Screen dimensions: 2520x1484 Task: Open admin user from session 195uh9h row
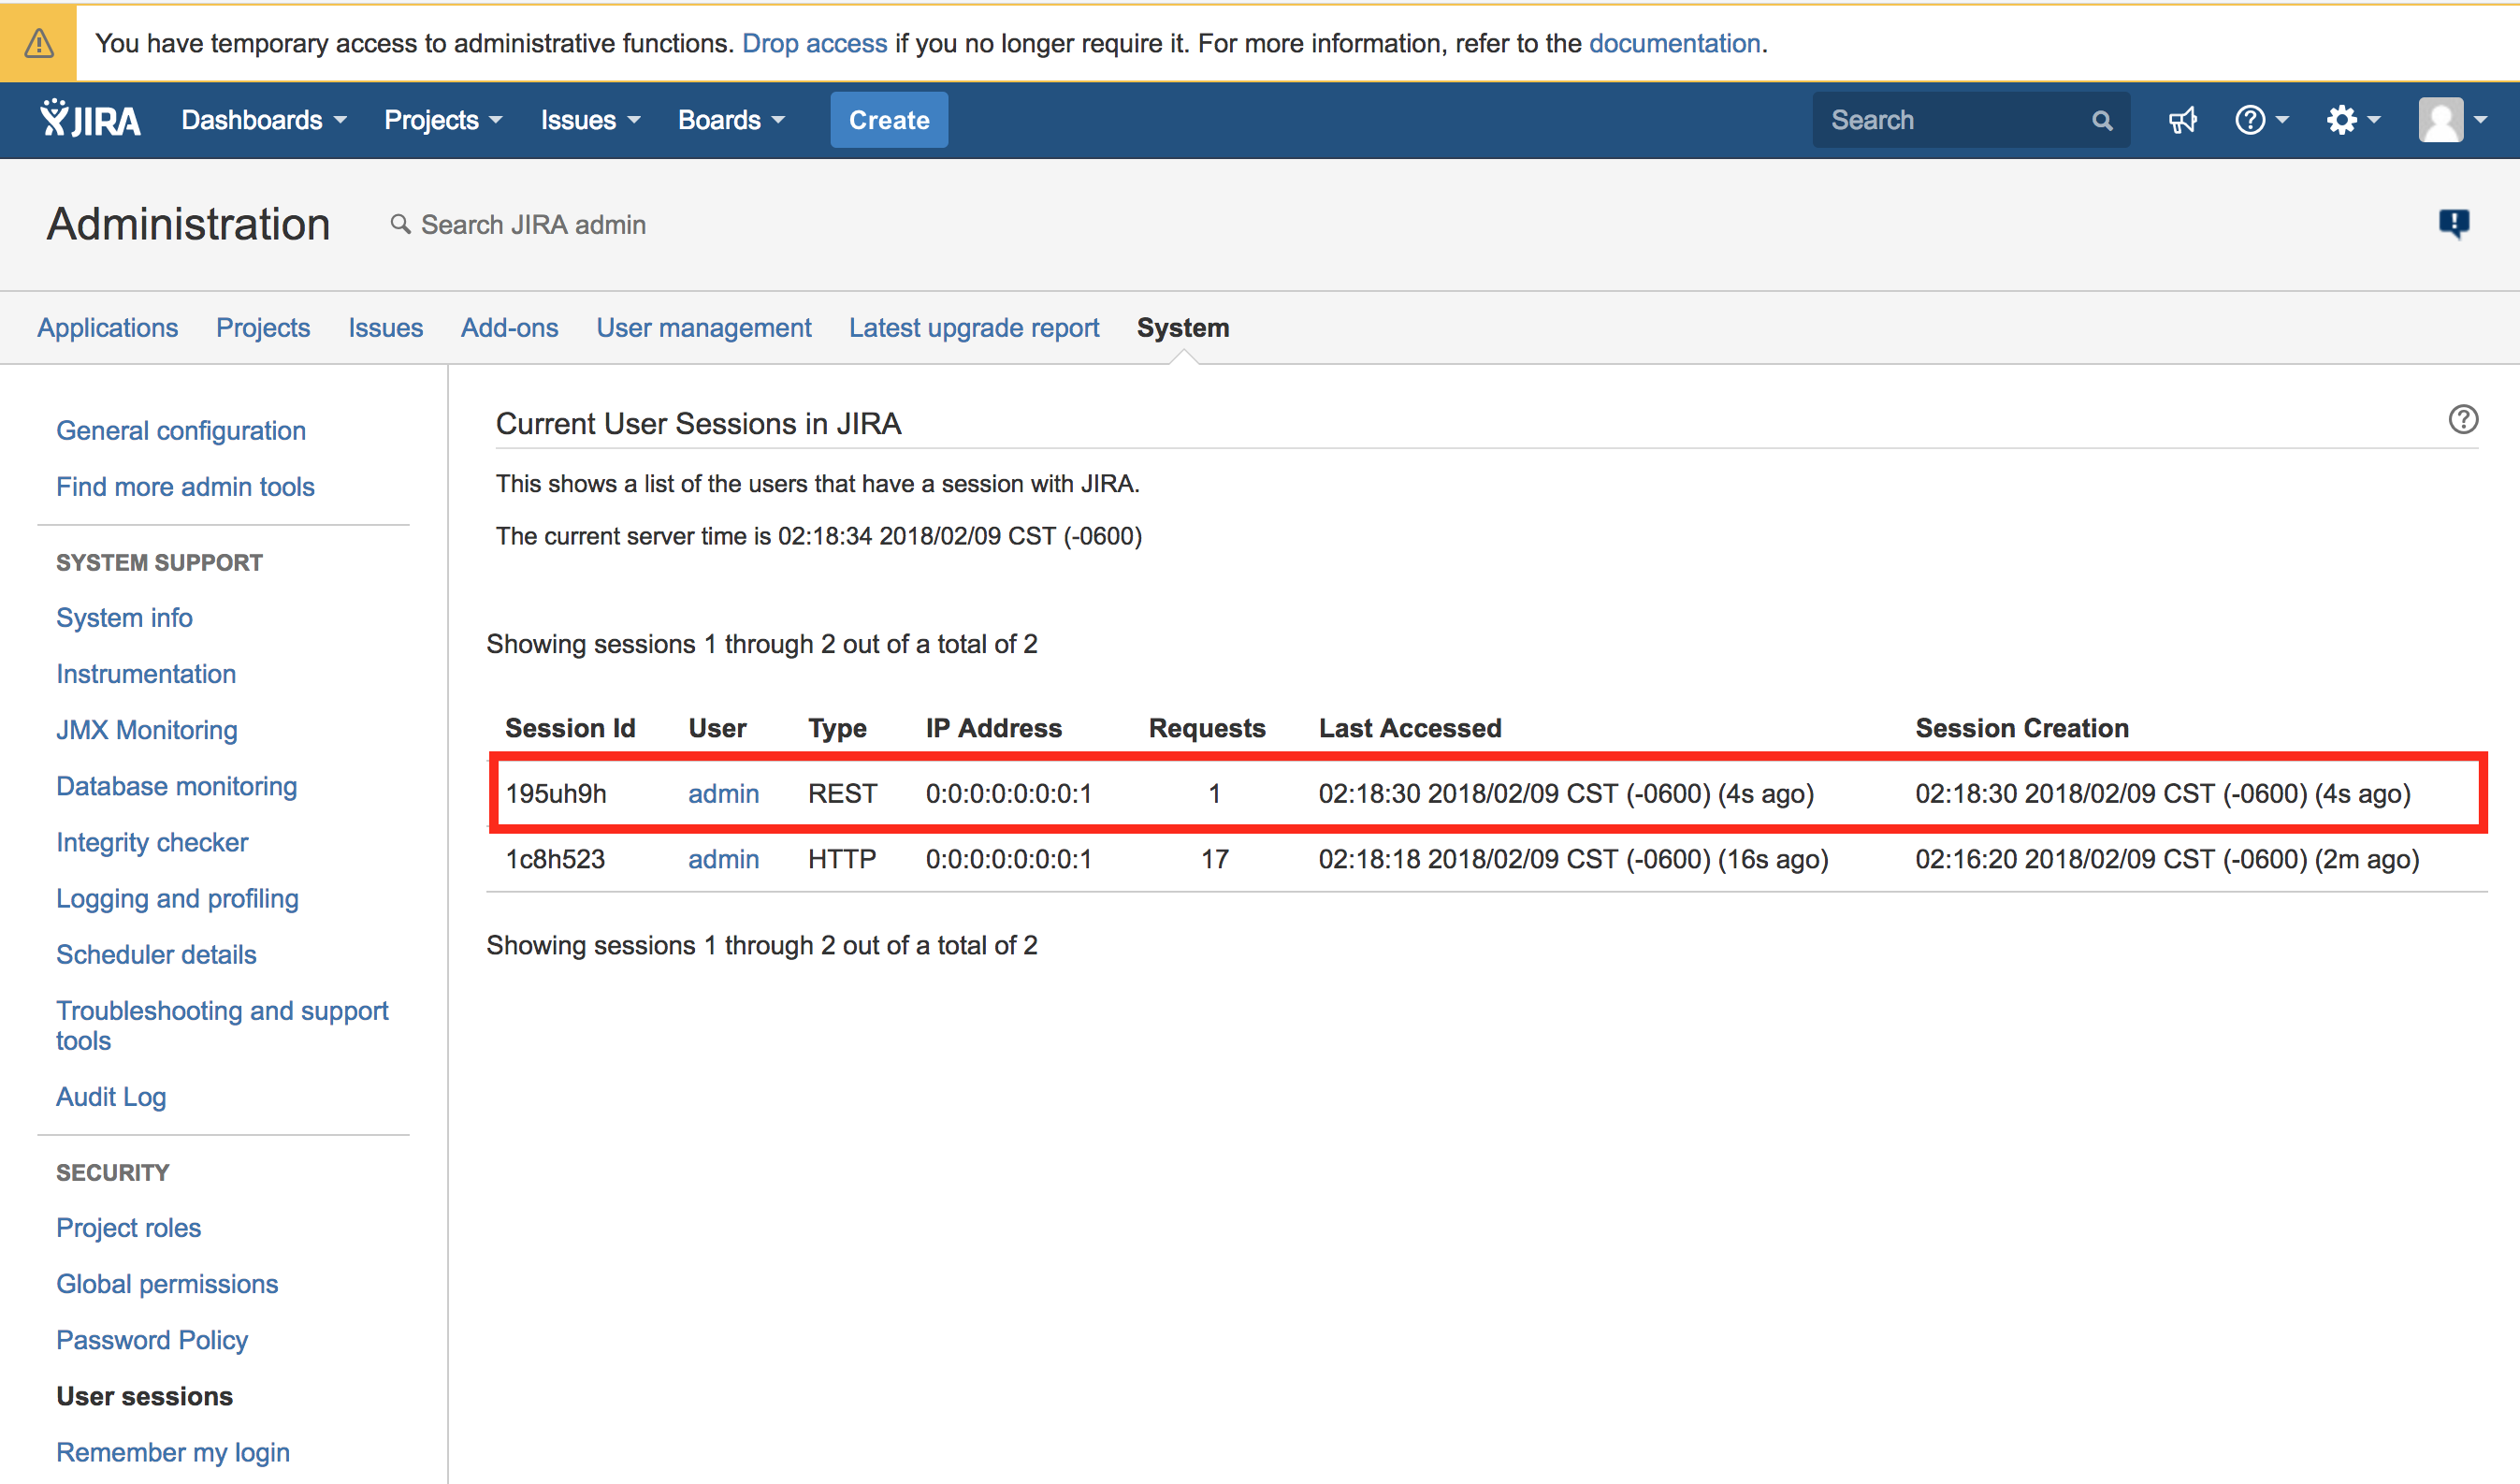[x=723, y=793]
